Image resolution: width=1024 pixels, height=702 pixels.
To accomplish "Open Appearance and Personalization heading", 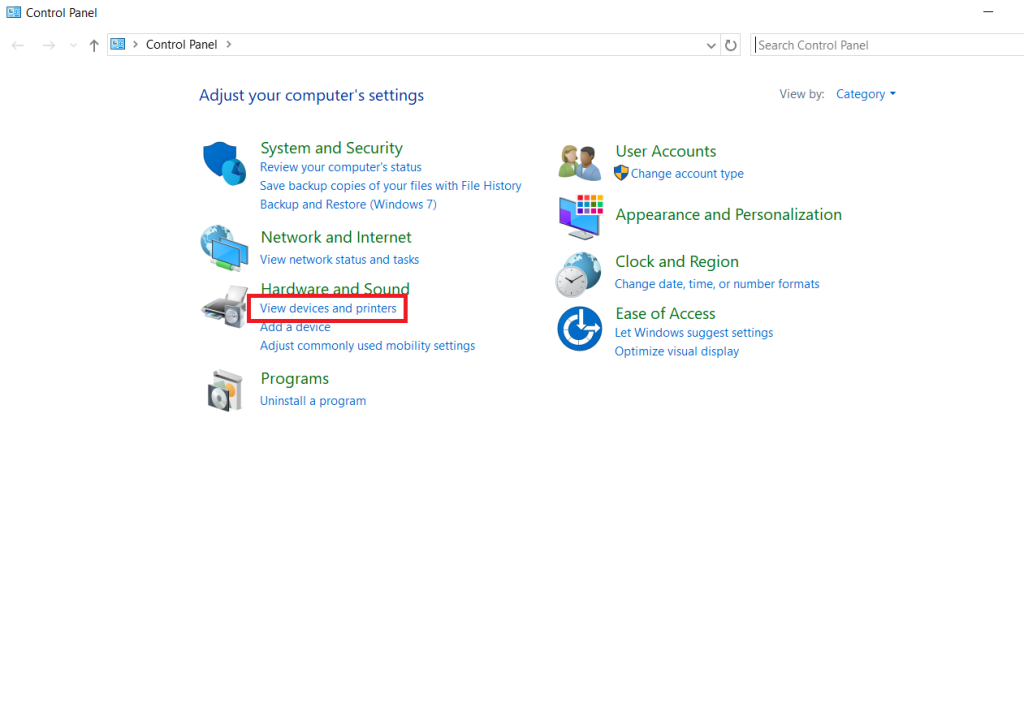I will click(x=729, y=215).
